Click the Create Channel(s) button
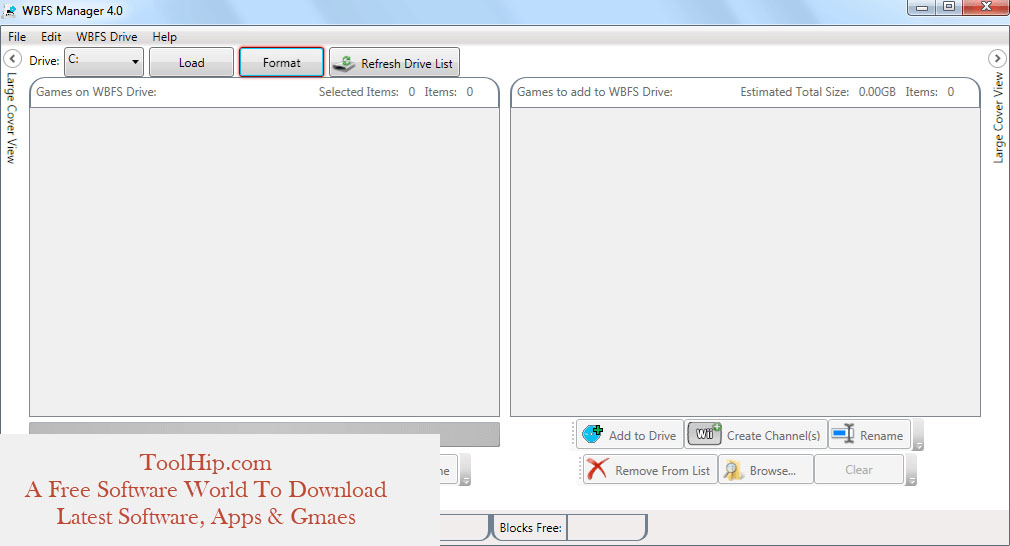 [x=756, y=435]
